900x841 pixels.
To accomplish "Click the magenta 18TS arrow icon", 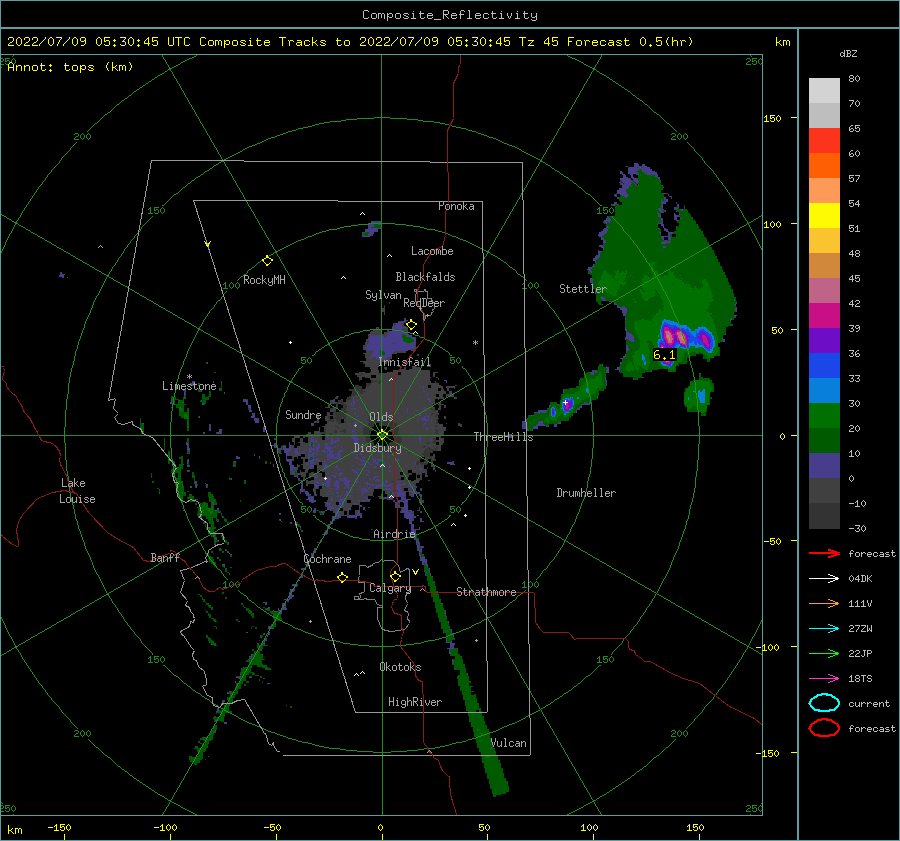I will click(x=824, y=679).
